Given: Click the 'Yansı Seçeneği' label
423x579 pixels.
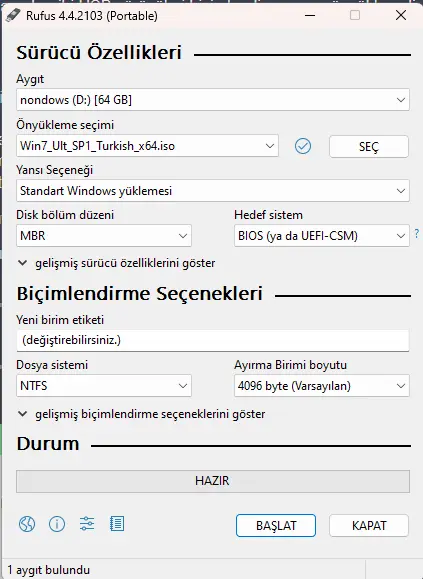Looking at the screenshot, I should click(x=54, y=170).
